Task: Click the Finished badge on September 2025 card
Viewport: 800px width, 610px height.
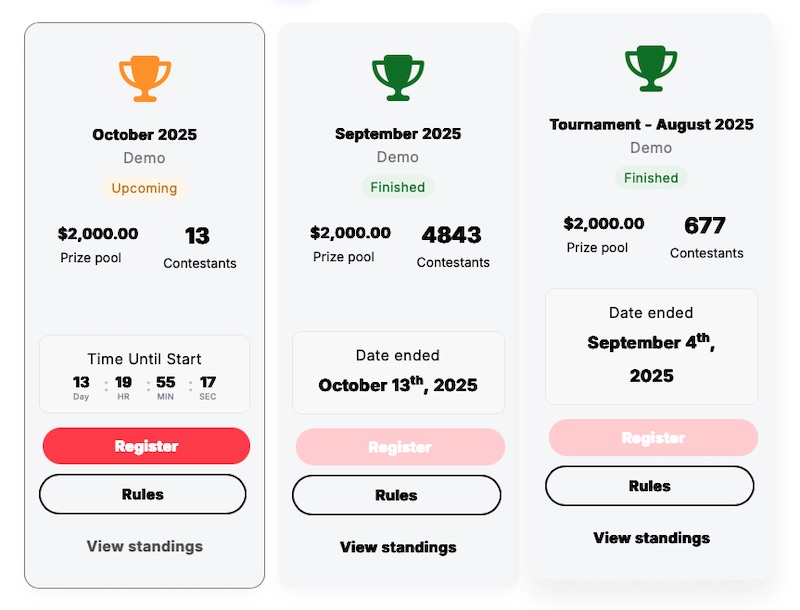Action: (x=397, y=187)
